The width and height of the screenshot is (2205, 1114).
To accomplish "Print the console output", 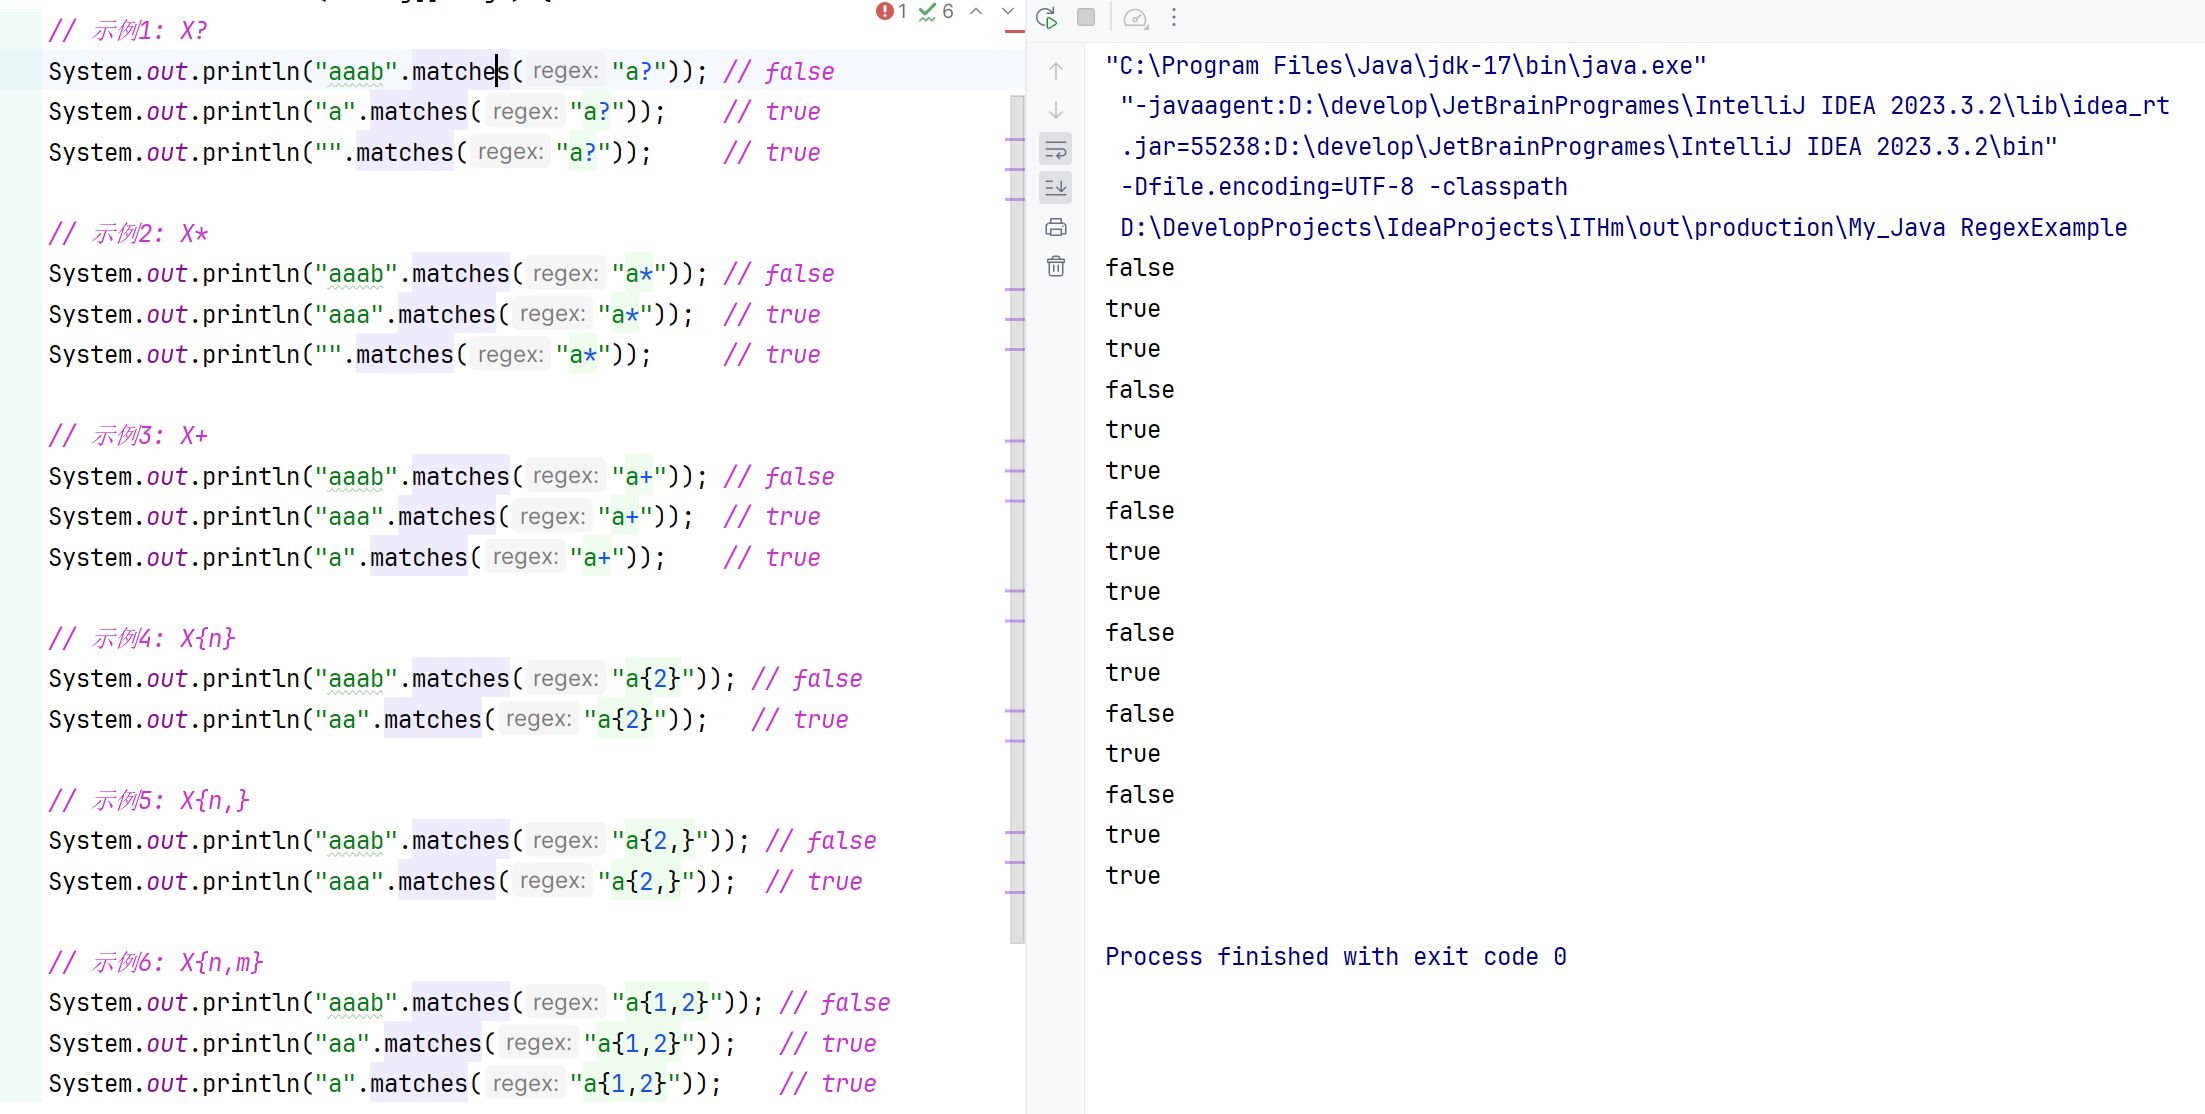I will pyautogui.click(x=1056, y=227).
